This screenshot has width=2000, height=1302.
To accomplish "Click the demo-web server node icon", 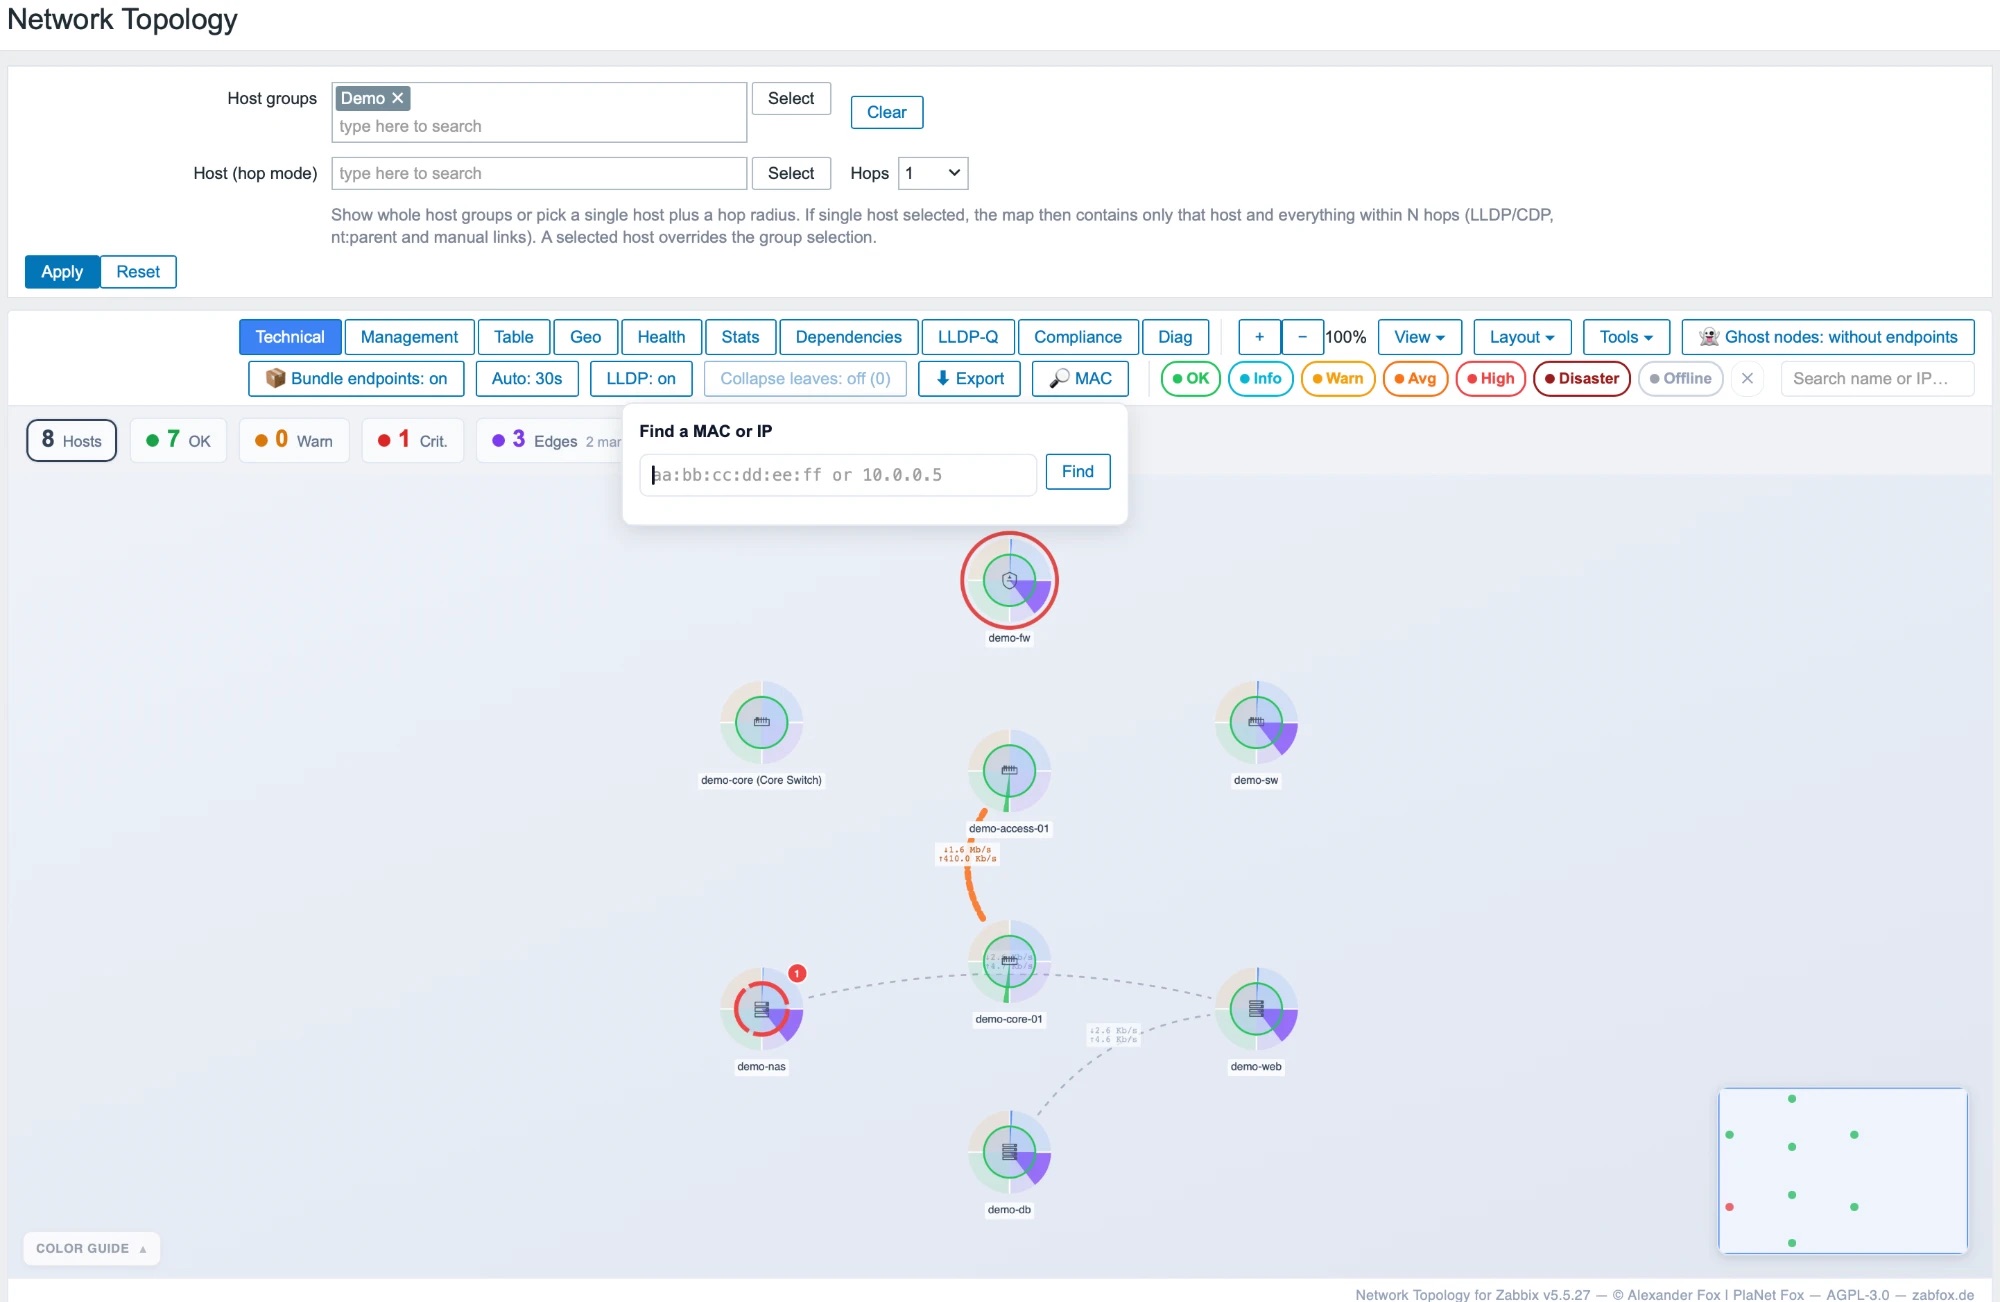I will [x=1256, y=1009].
